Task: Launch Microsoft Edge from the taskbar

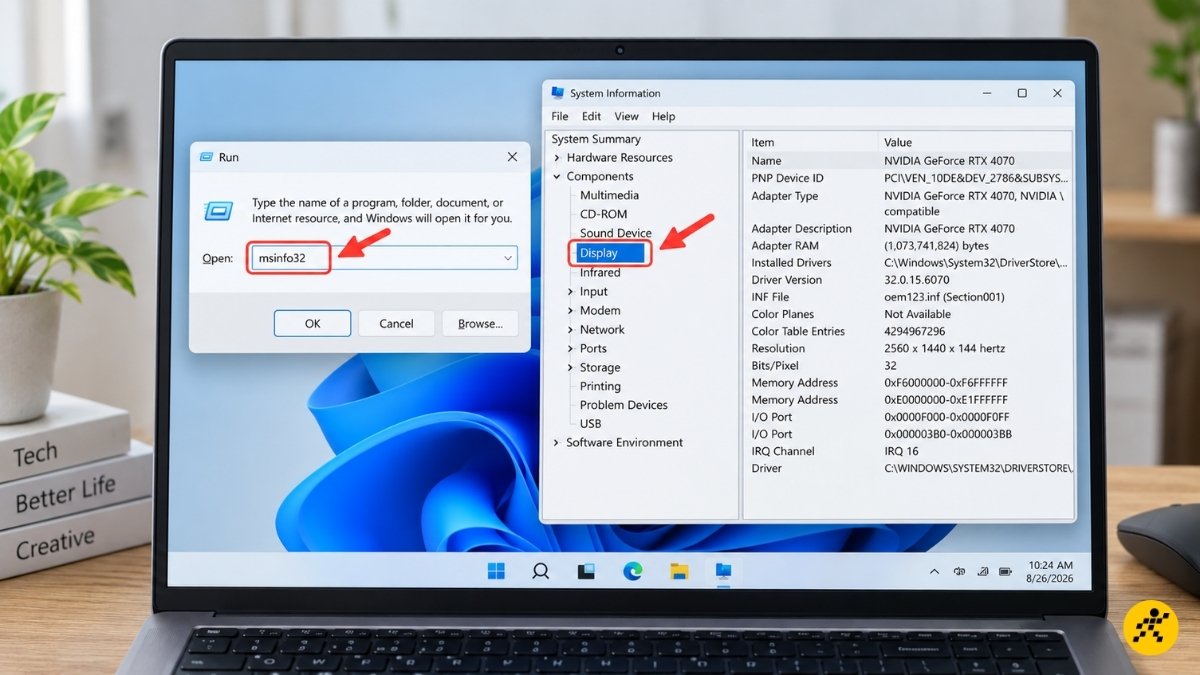Action: [633, 571]
